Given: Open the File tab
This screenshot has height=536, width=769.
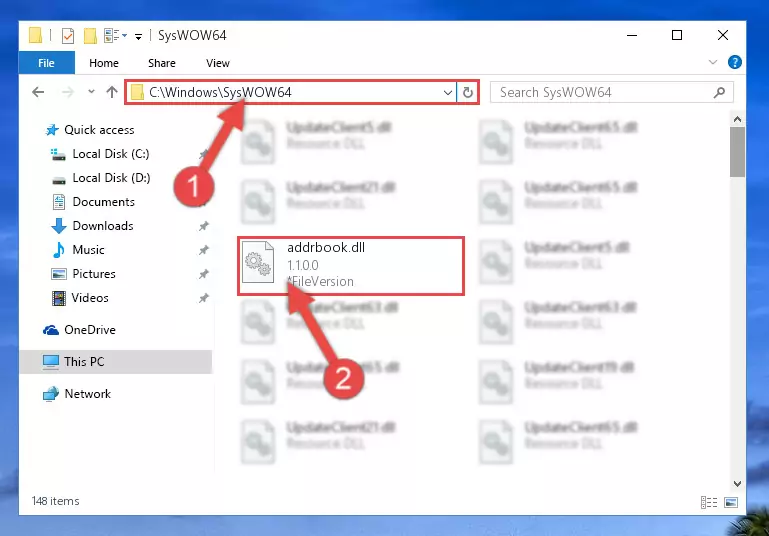Looking at the screenshot, I should pos(47,63).
